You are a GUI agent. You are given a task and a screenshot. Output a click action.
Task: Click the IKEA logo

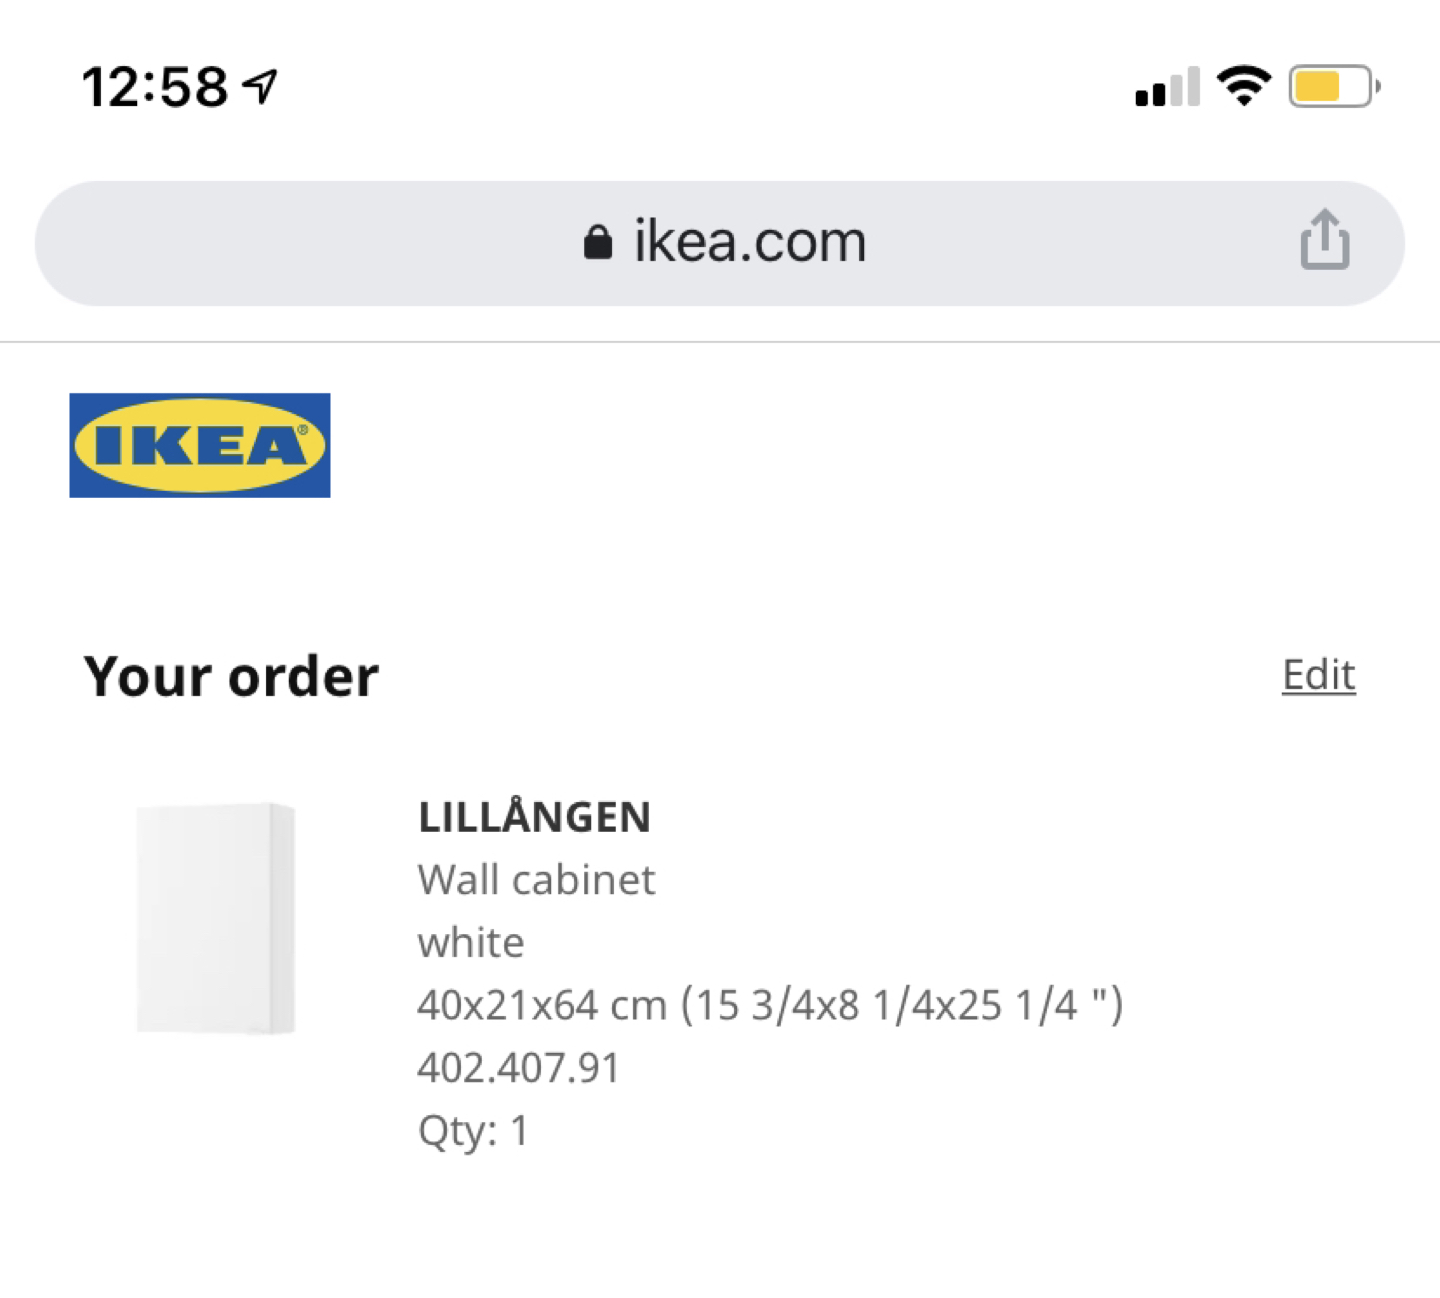click(x=200, y=445)
